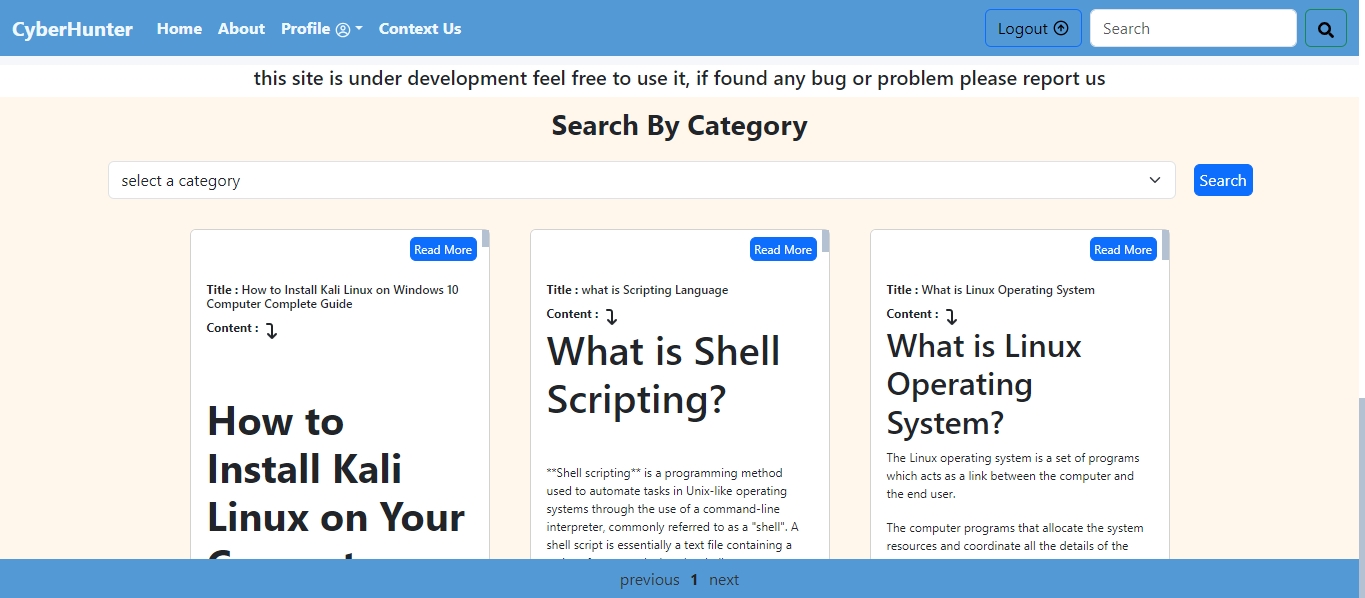Viewport: 1365px width, 598px height.
Task: Read More on Kali Linux install card
Action: [x=443, y=249]
